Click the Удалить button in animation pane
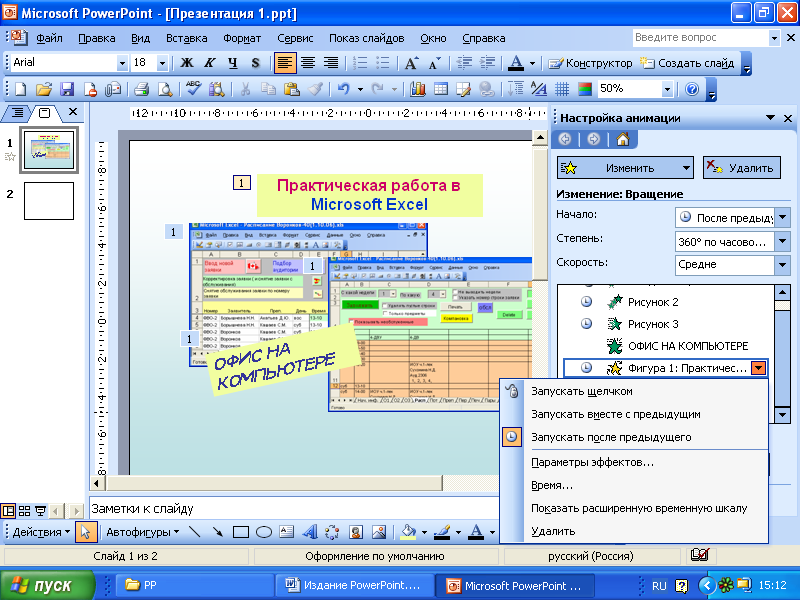This screenshot has height=600, width=800. pyautogui.click(x=741, y=168)
